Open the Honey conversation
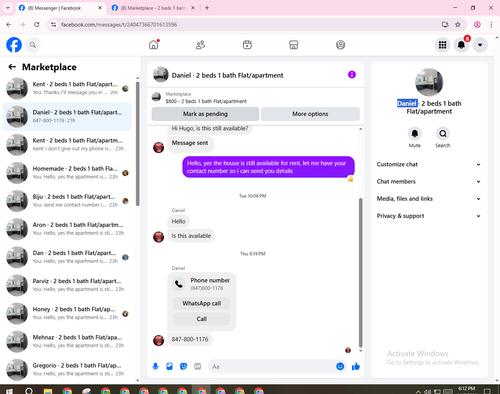Viewport: 500px width, 394px height. (67, 313)
